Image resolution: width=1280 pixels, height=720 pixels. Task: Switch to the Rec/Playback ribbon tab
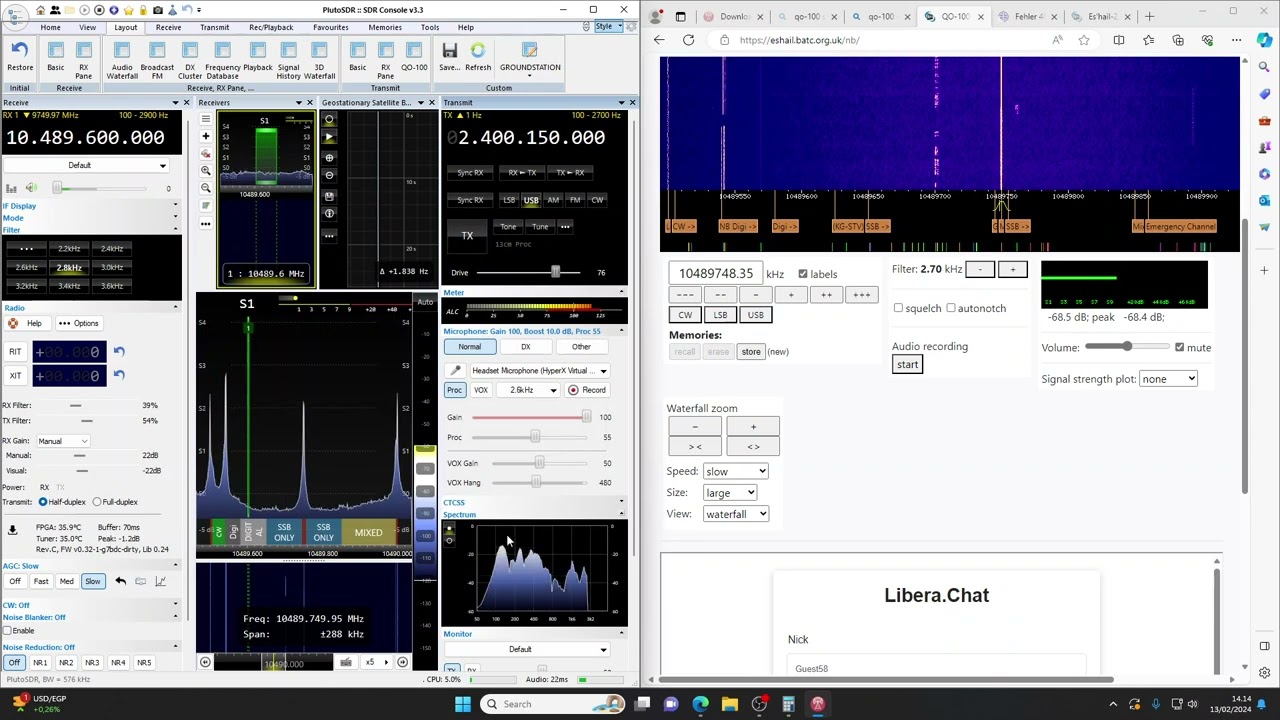pos(271,27)
